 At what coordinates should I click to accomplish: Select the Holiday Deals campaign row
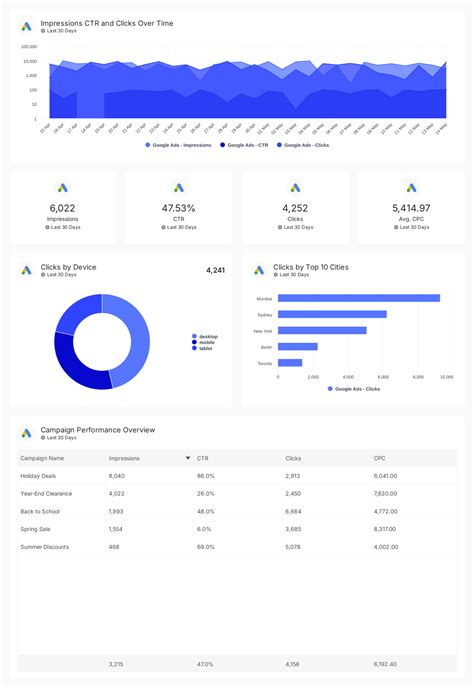(x=237, y=476)
